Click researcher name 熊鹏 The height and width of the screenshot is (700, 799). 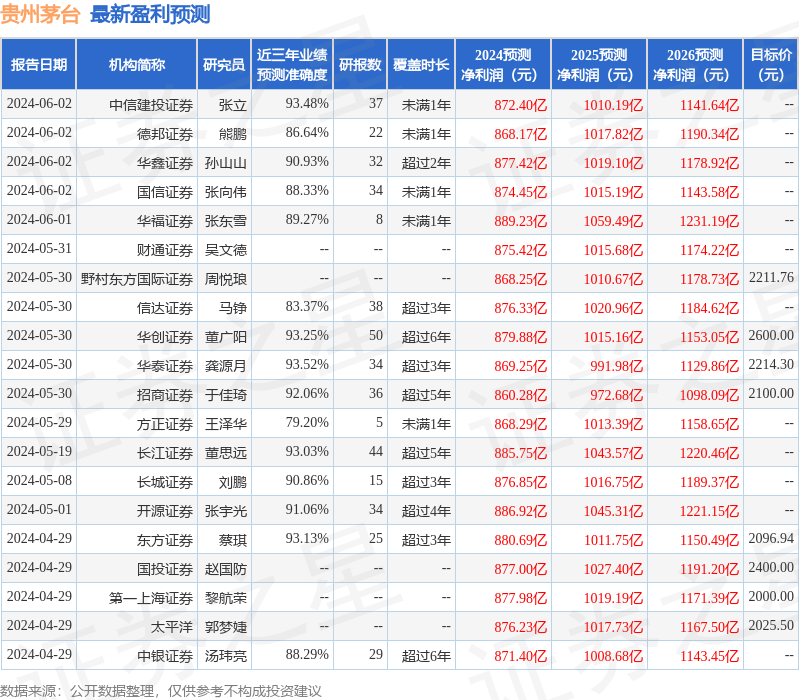coord(232,134)
